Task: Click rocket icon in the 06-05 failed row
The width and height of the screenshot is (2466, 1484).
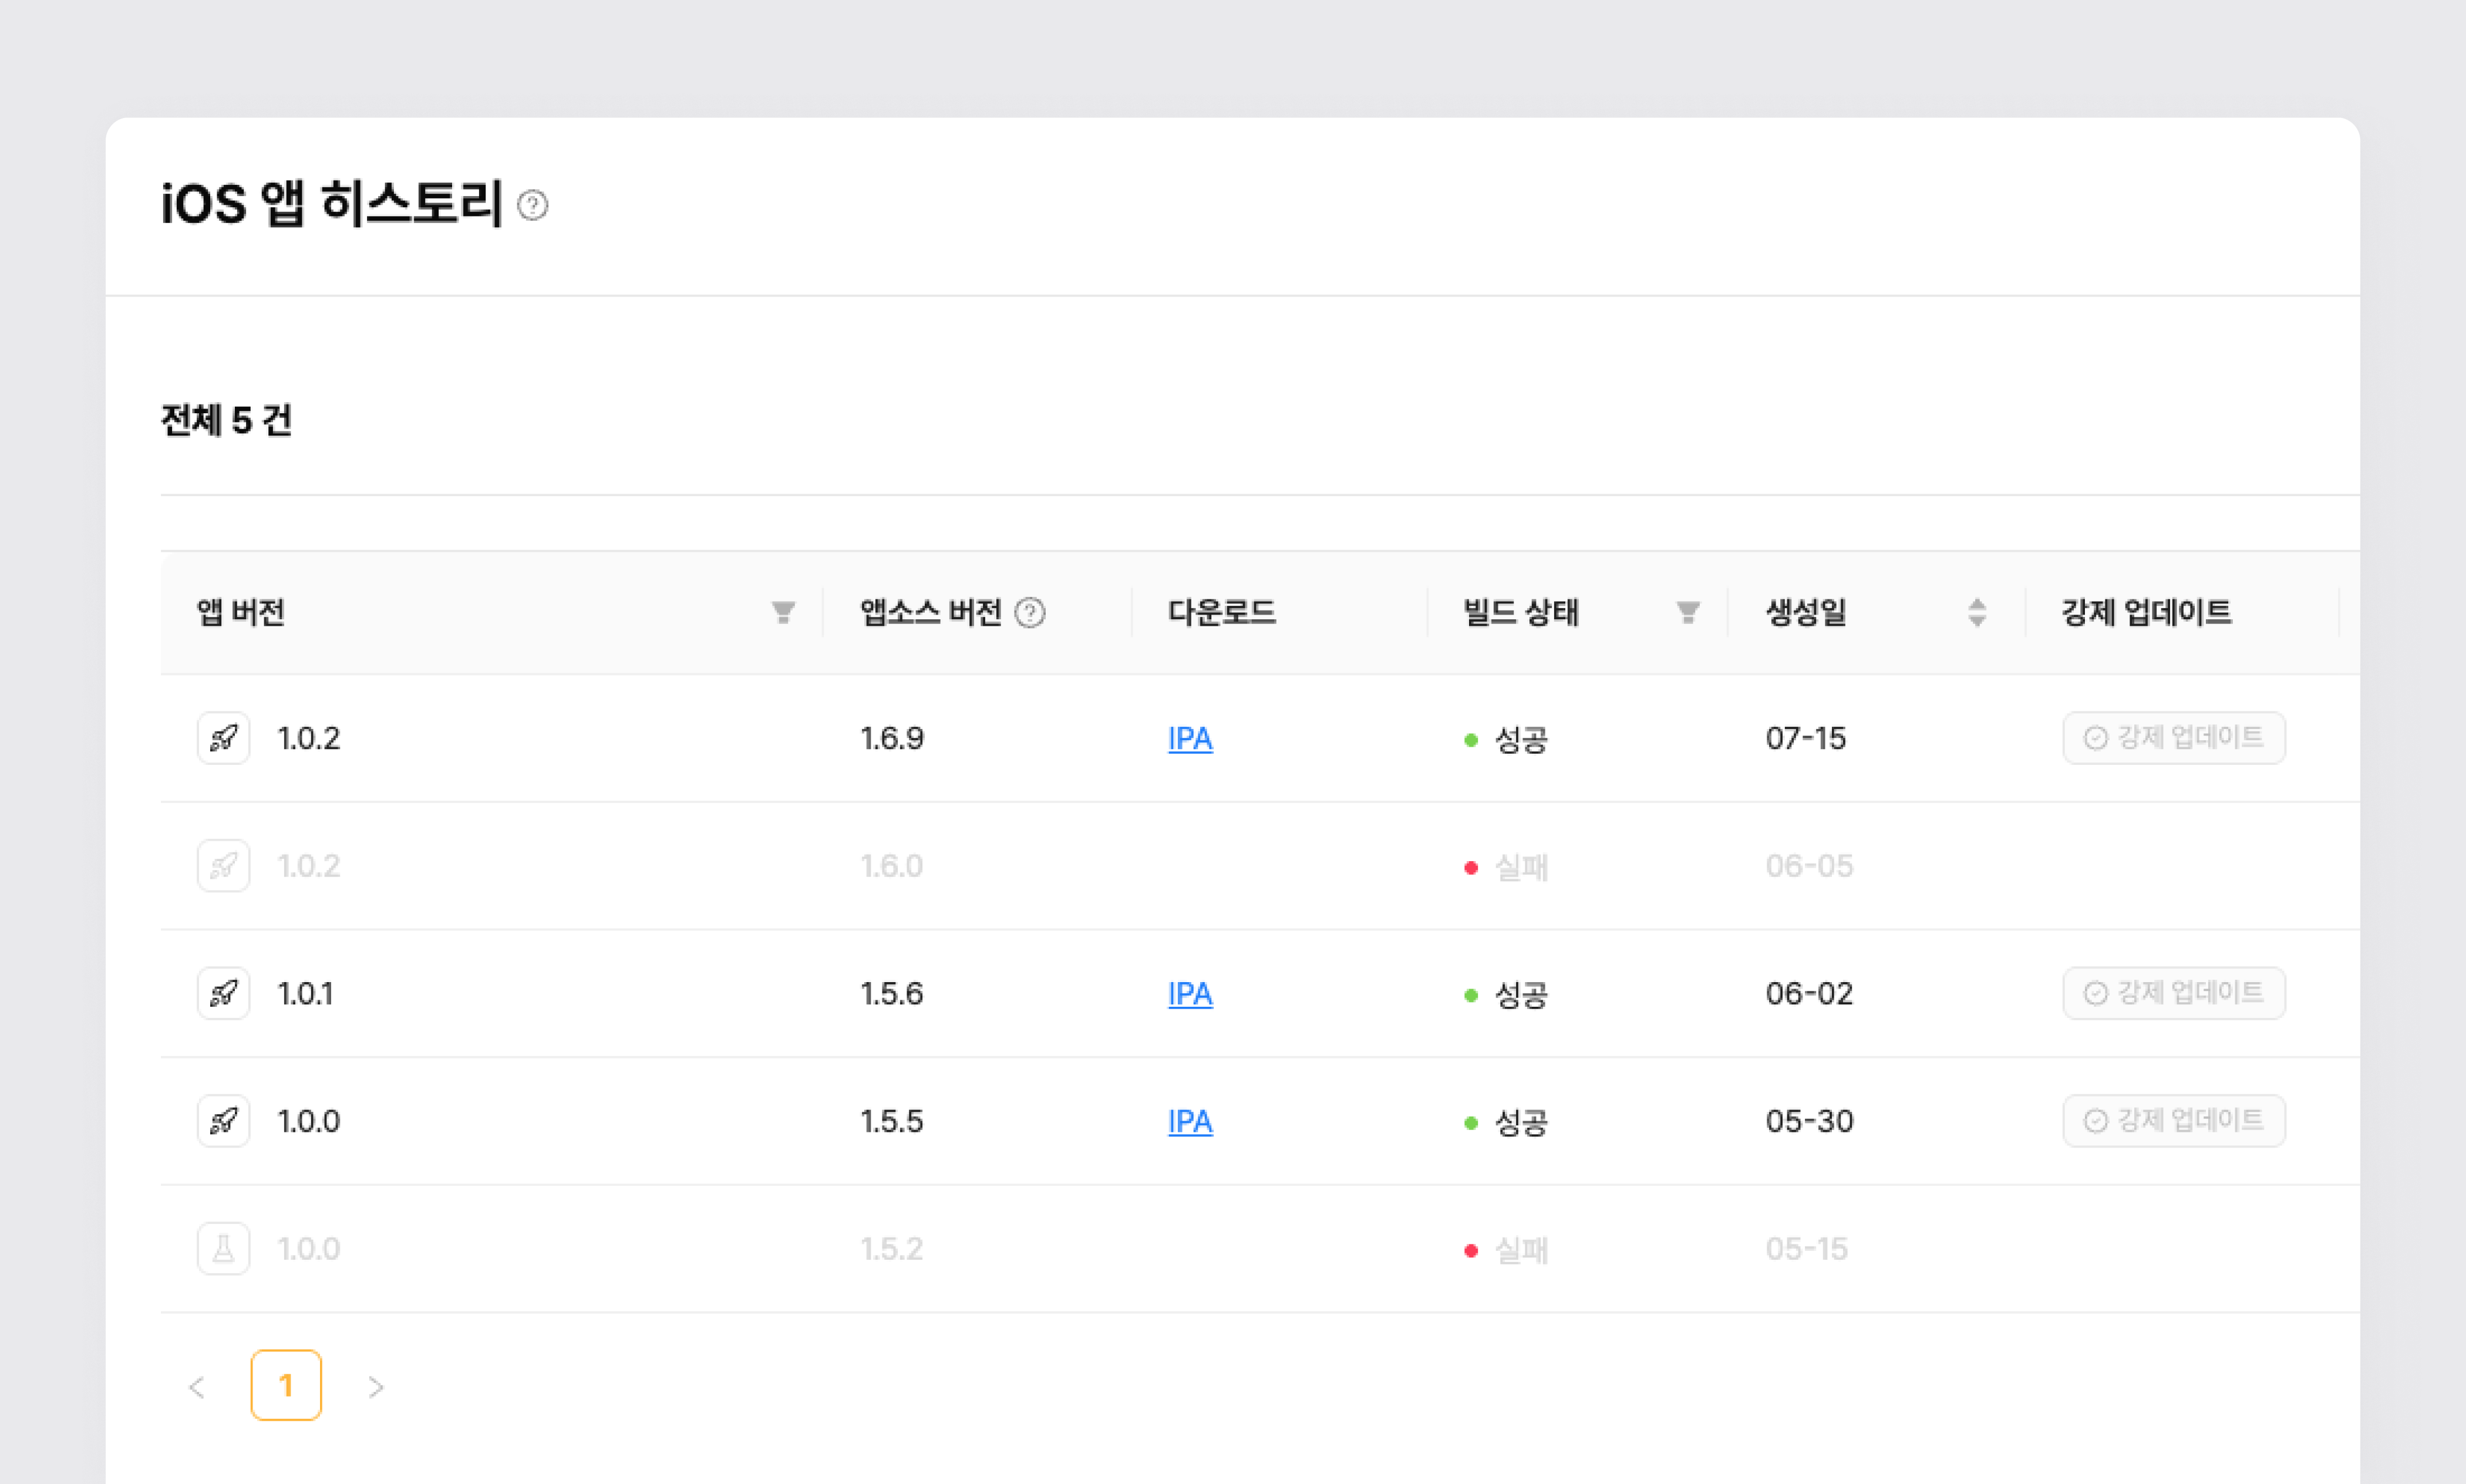Action: click(x=223, y=866)
